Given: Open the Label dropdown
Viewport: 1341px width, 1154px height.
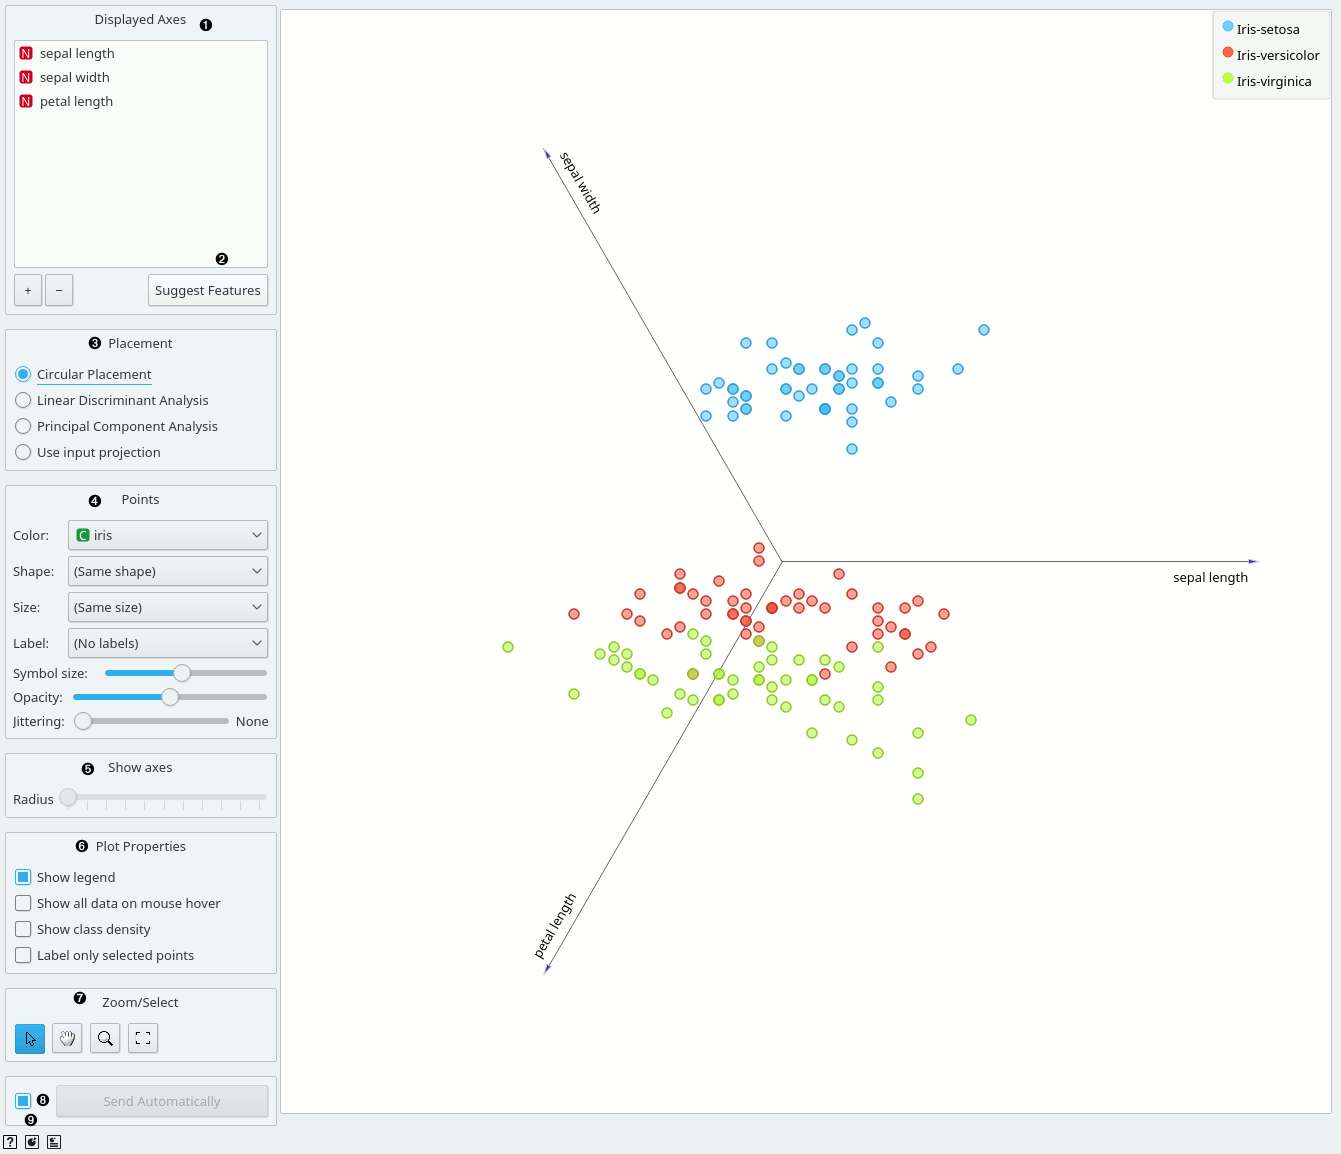Looking at the screenshot, I should coord(168,643).
